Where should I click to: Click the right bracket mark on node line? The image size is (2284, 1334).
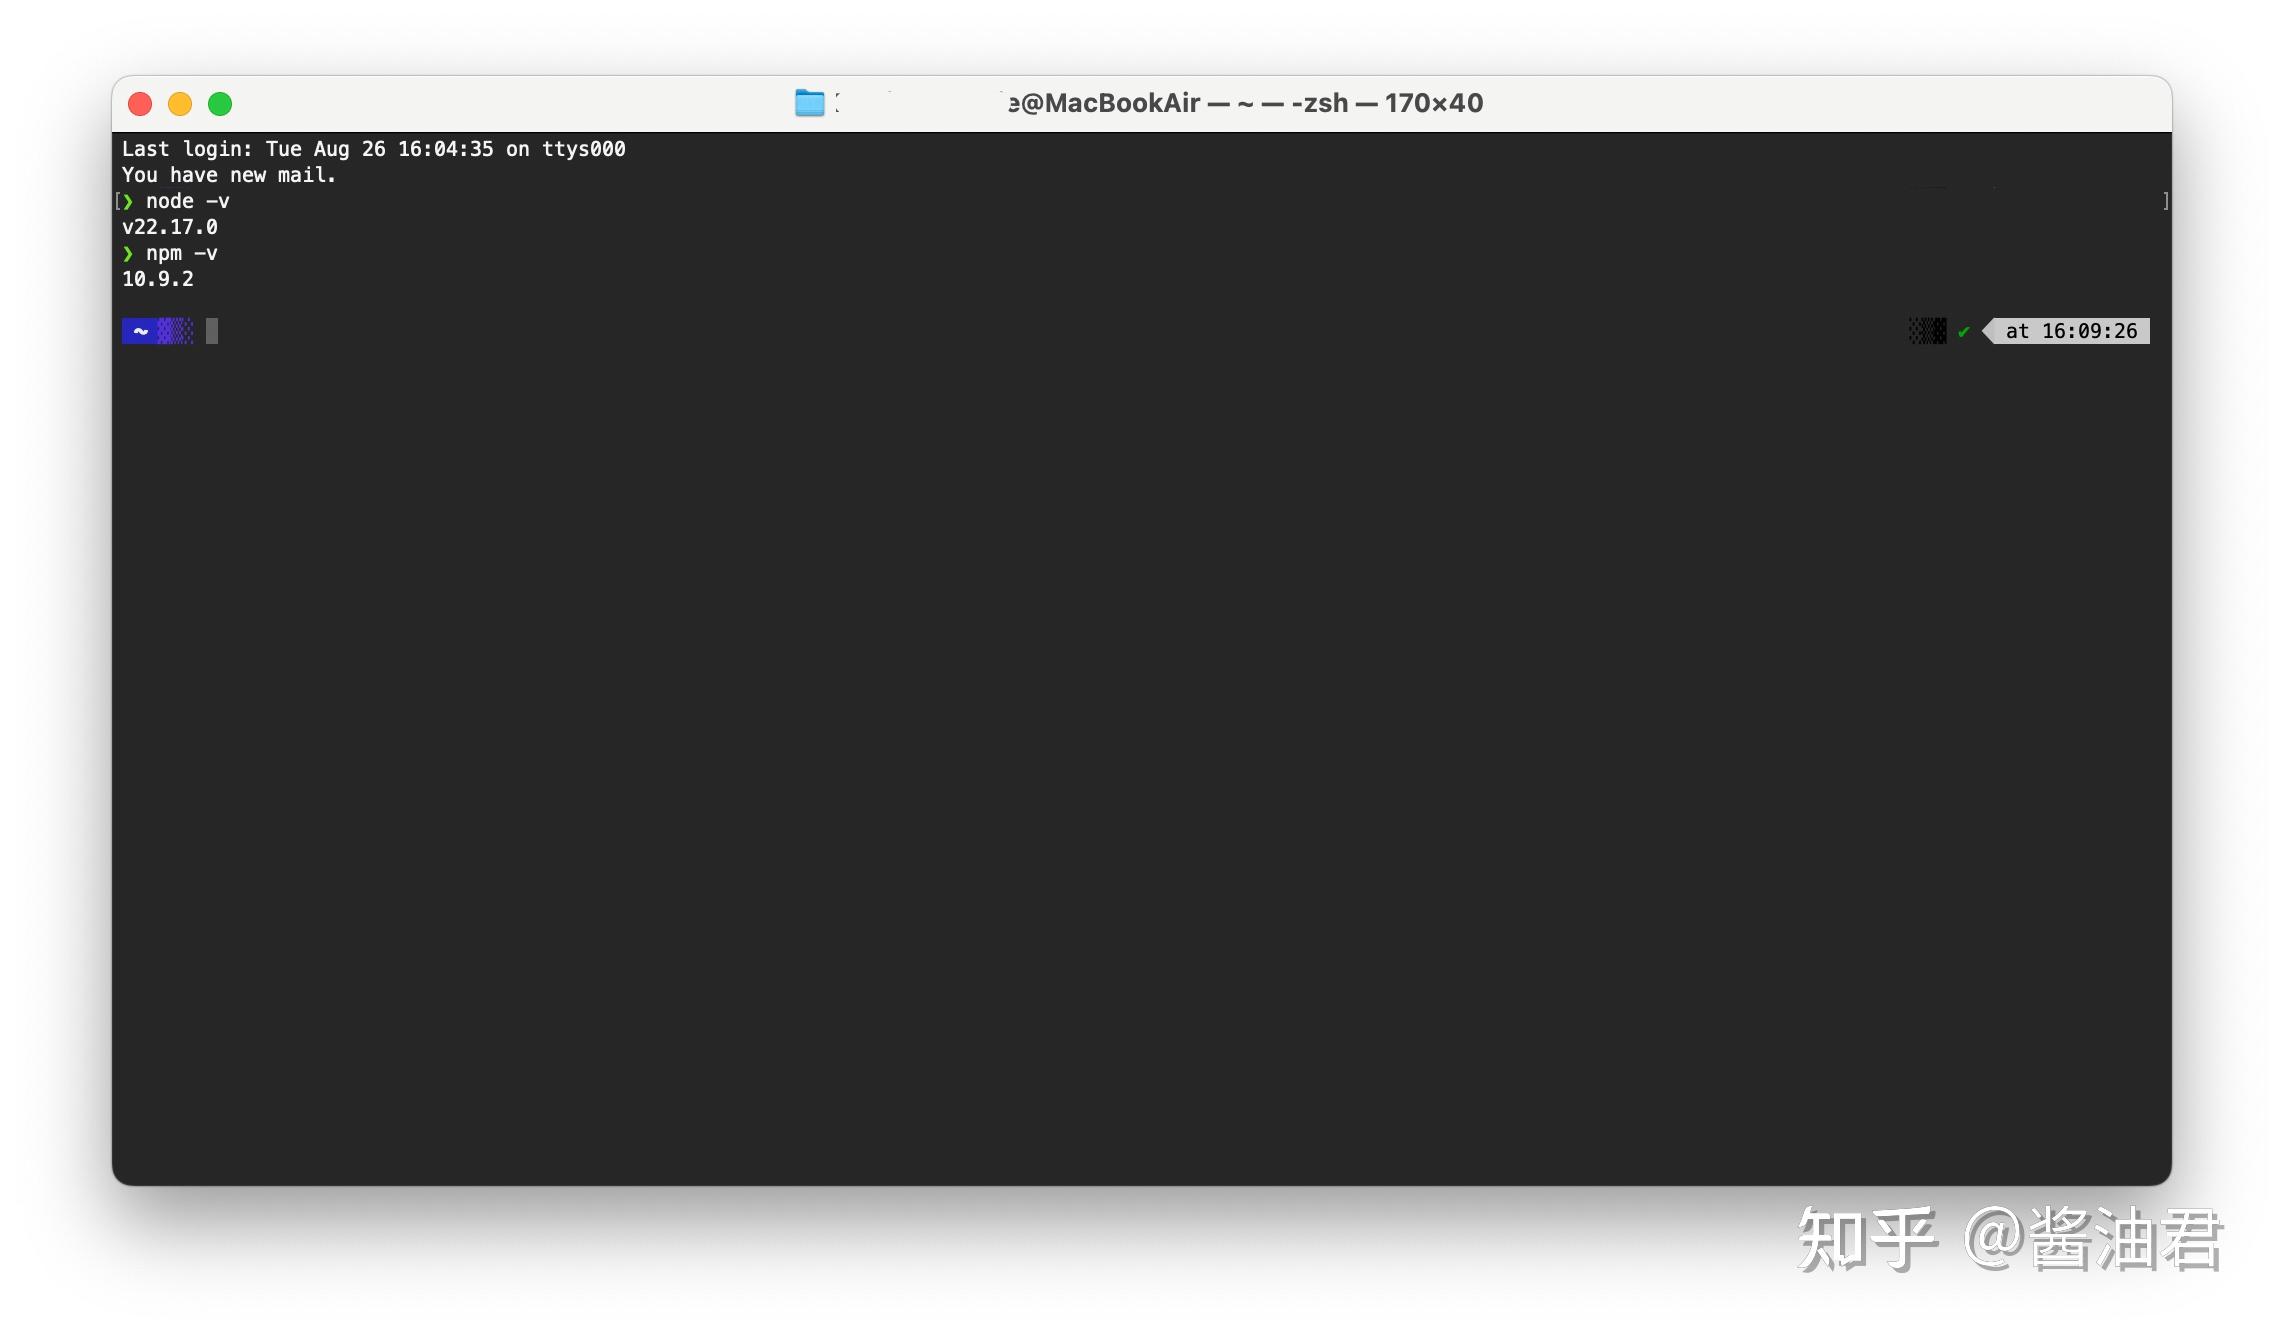[x=2165, y=201]
